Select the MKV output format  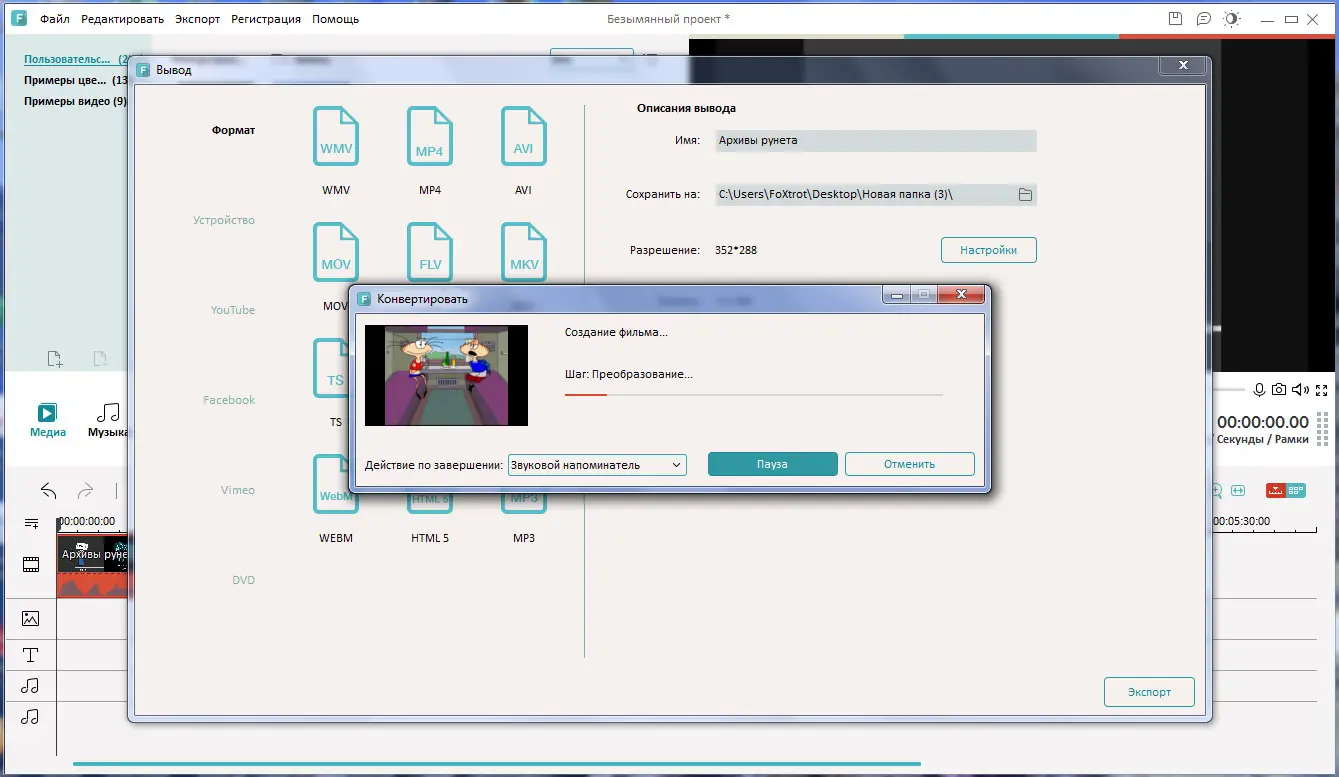[x=523, y=252]
